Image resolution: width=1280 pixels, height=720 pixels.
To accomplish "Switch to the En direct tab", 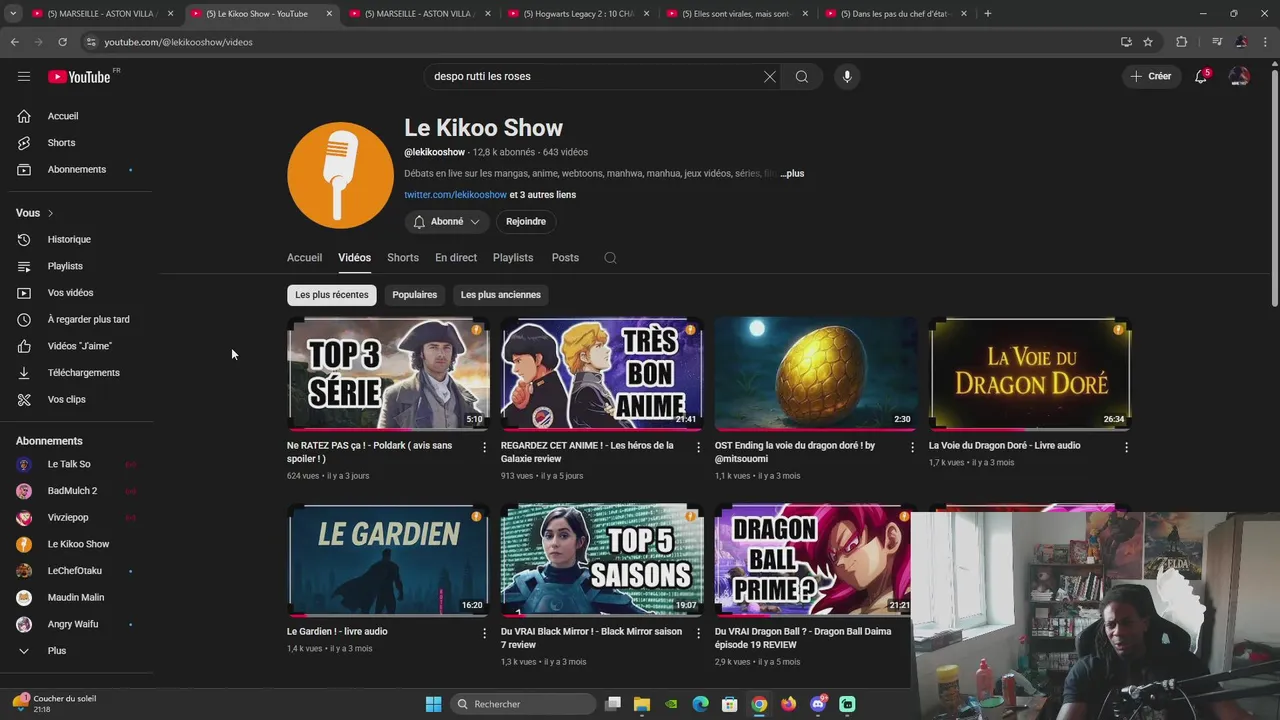I will (456, 258).
